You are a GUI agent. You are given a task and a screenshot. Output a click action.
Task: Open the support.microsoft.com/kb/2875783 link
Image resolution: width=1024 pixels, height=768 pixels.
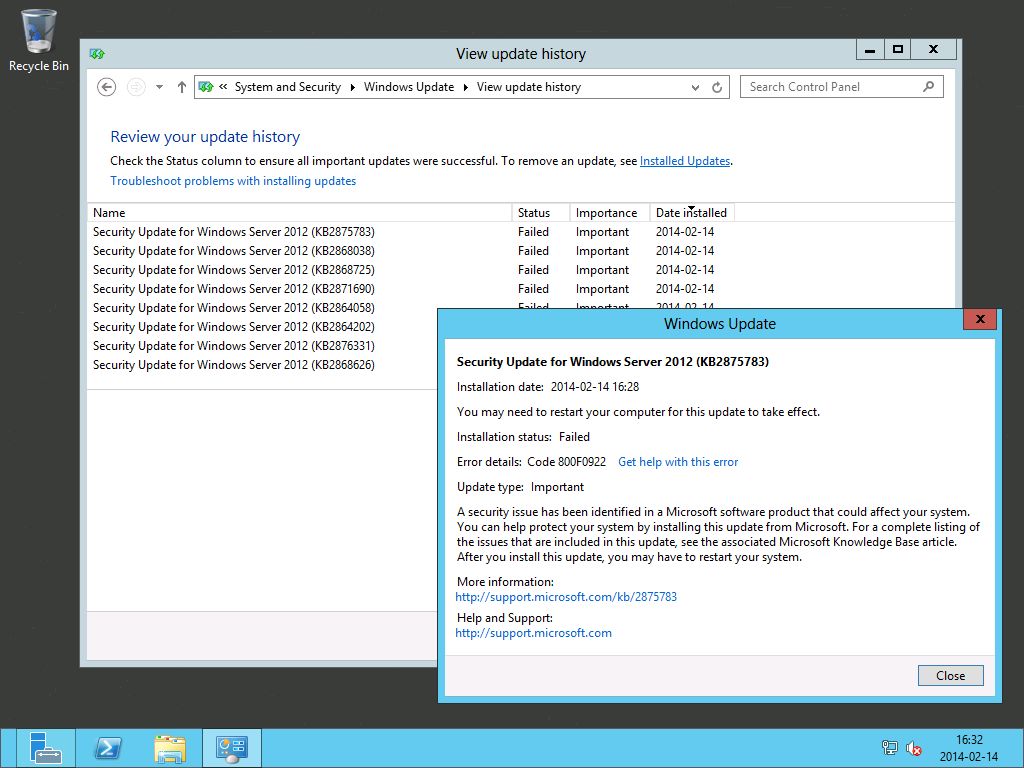pos(566,597)
